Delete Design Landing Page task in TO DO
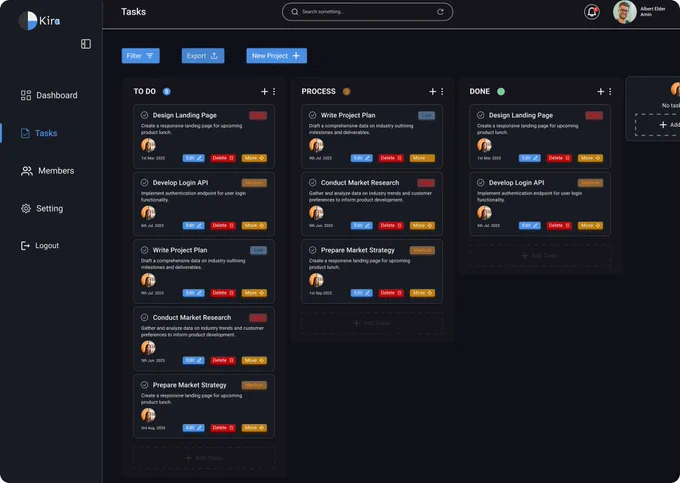The height and width of the screenshot is (483, 680). [x=223, y=158]
